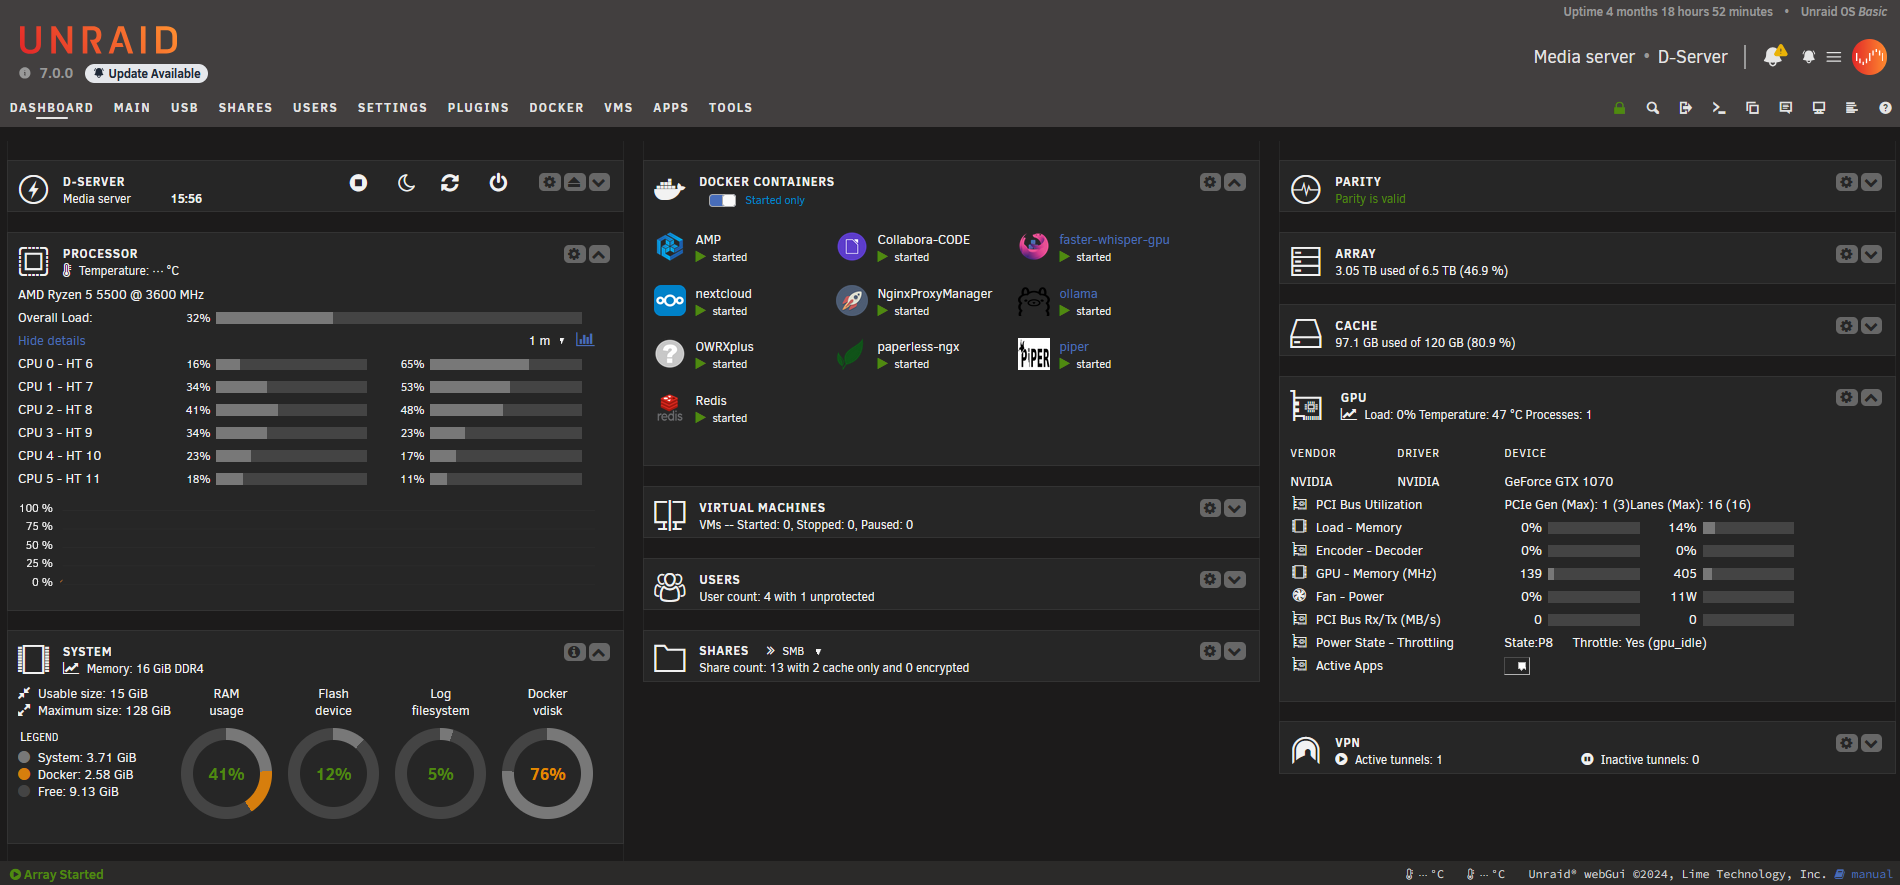This screenshot has width=1900, height=885.
Task: Open the search magnifier icon
Action: click(1653, 108)
